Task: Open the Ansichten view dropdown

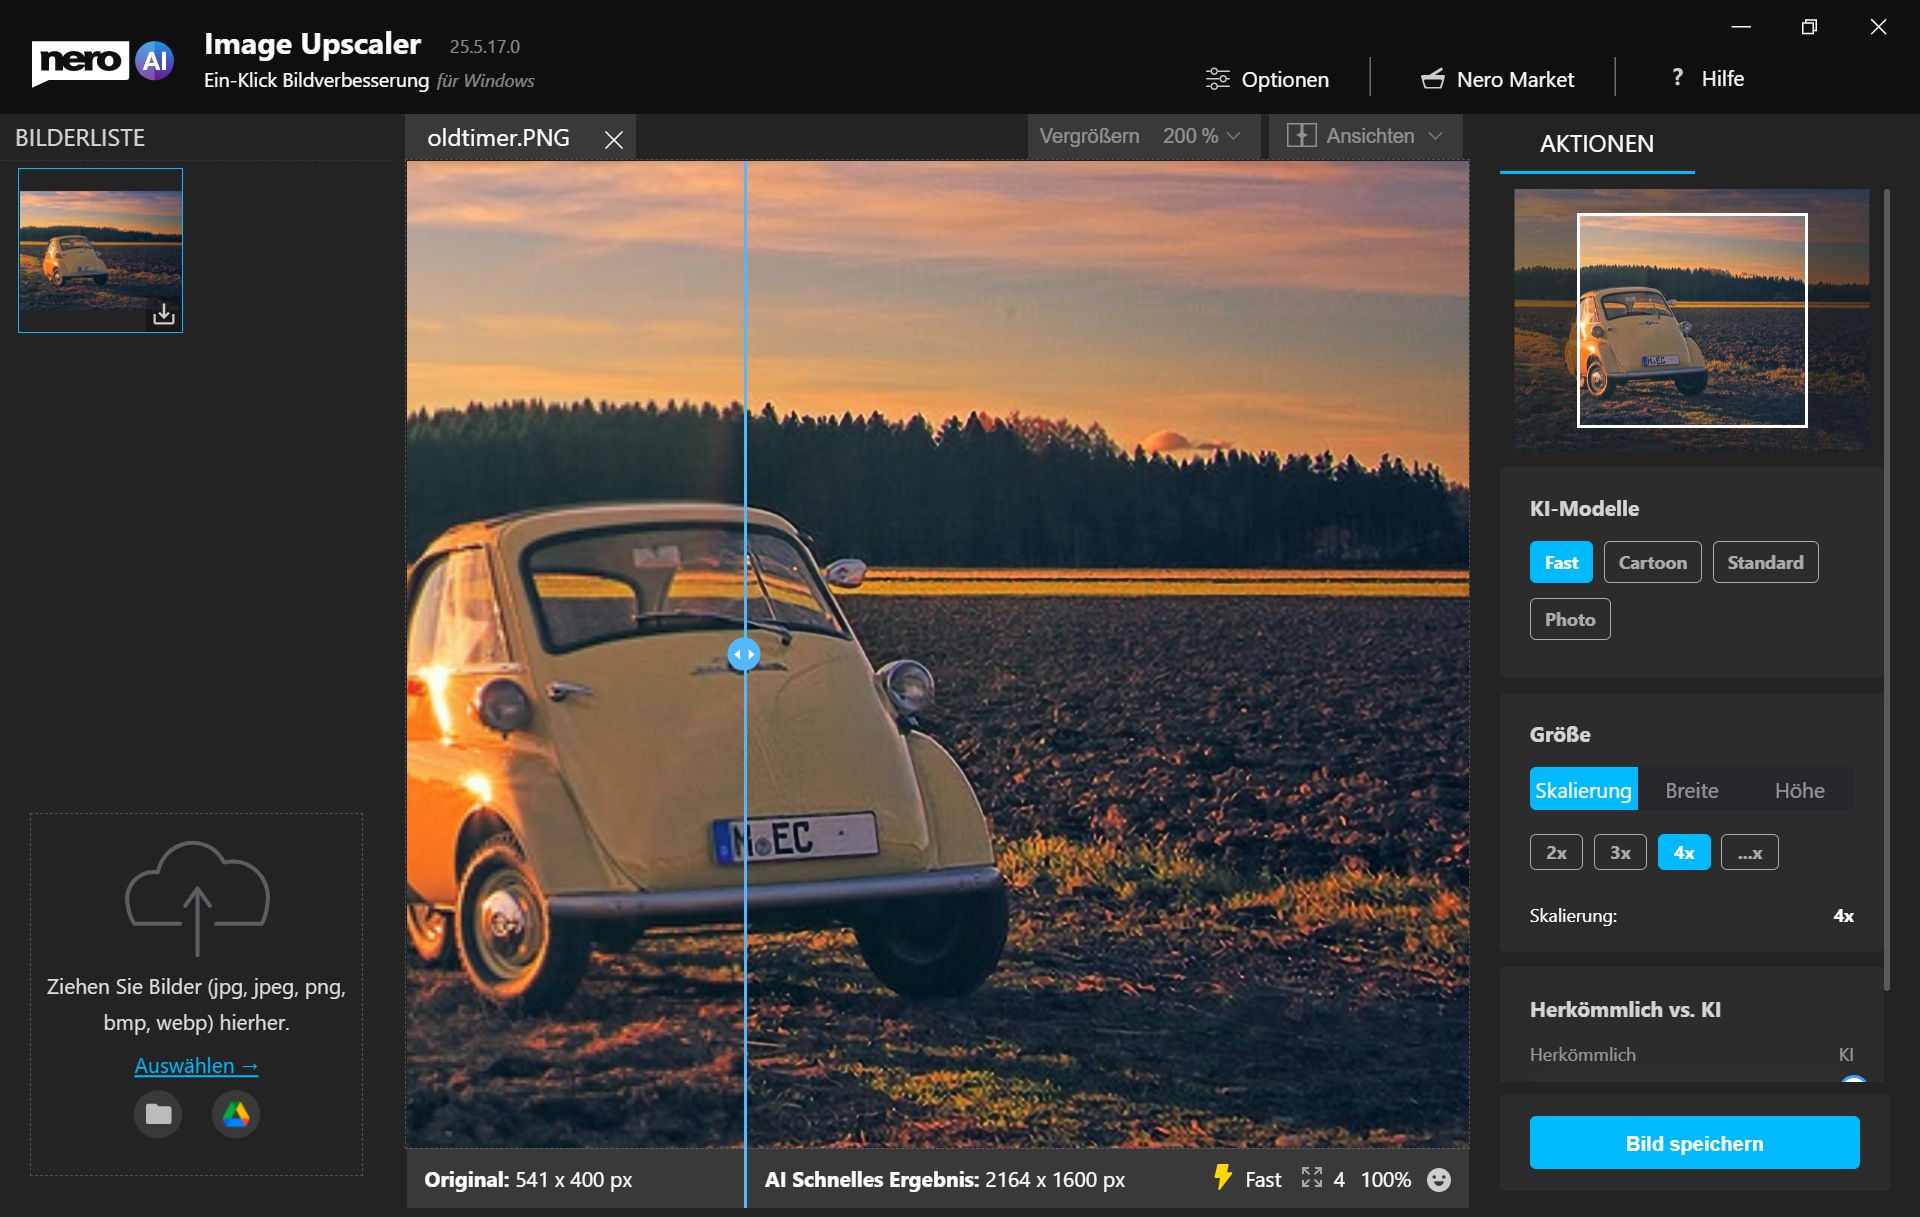Action: pos(1365,136)
